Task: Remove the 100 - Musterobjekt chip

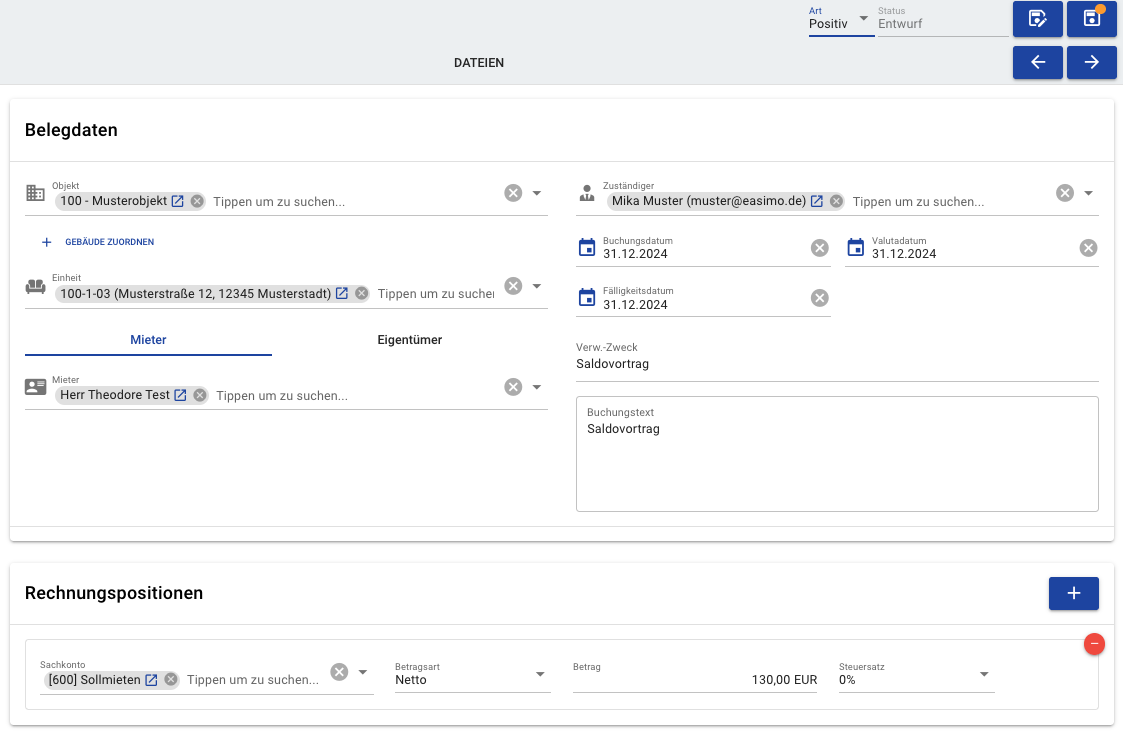Action: tap(197, 201)
